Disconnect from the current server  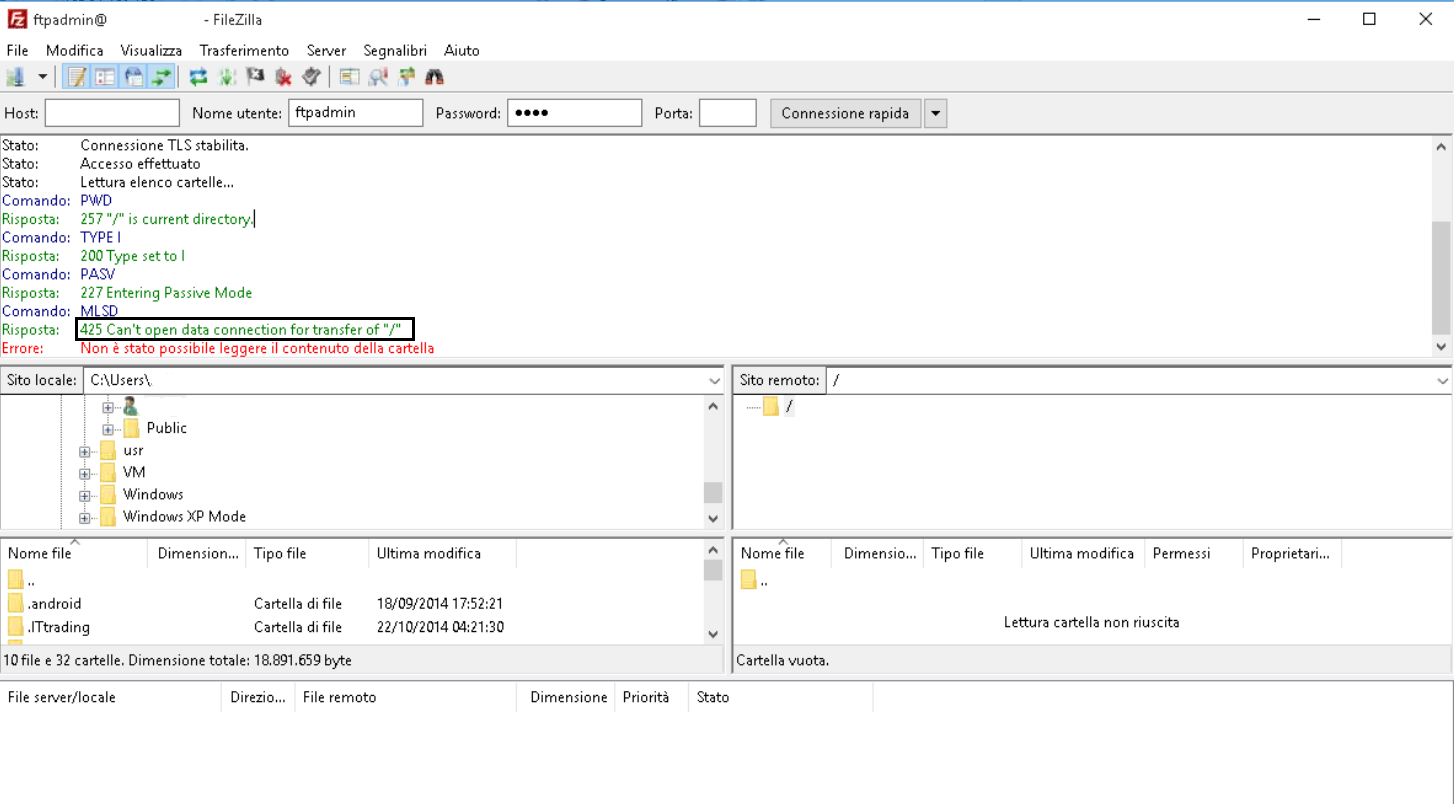click(283, 77)
